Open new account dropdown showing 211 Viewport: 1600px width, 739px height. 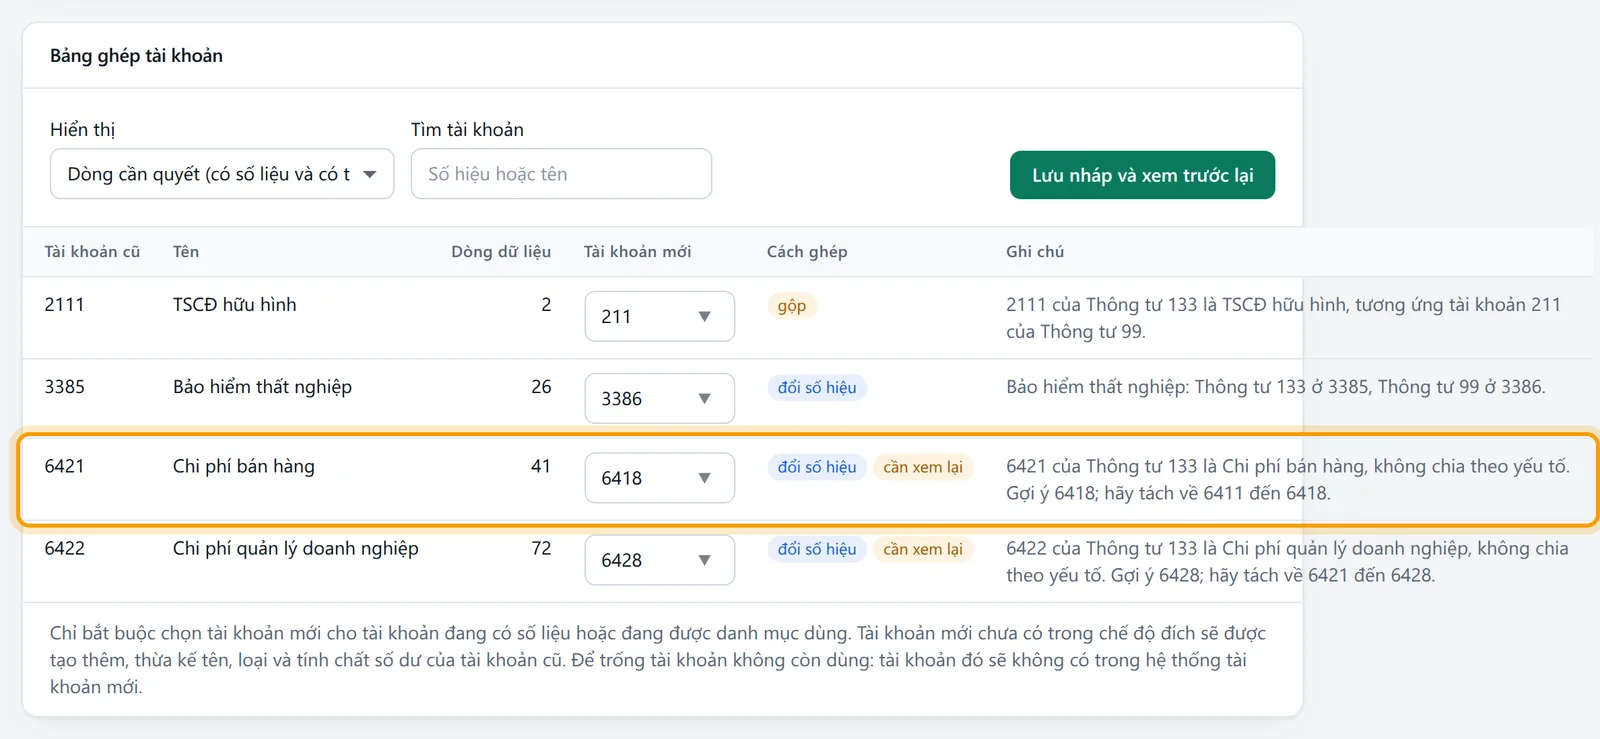(x=660, y=316)
